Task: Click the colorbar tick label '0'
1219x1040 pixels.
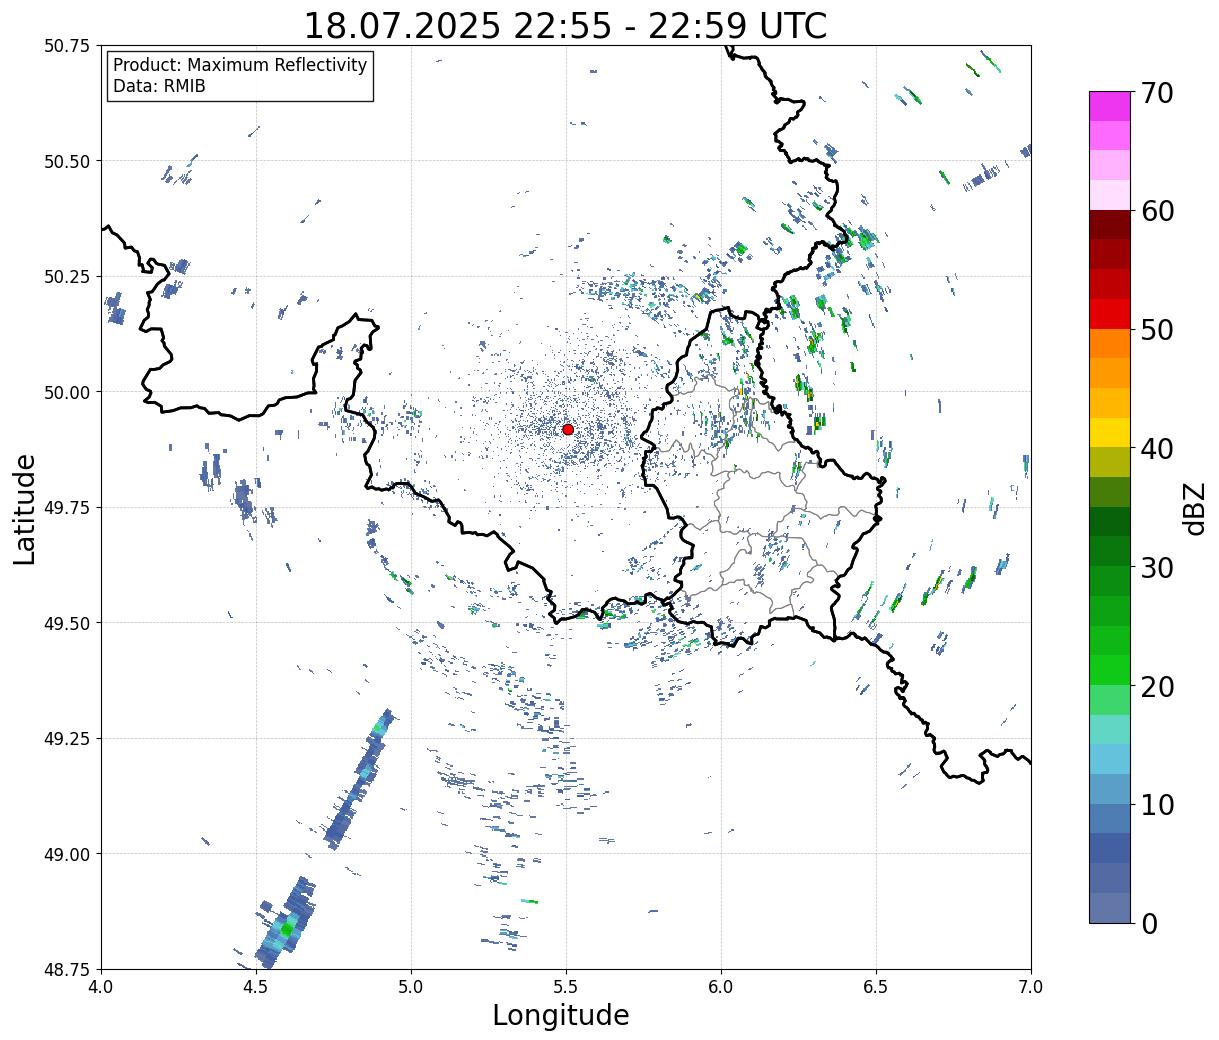Action: click(1148, 923)
